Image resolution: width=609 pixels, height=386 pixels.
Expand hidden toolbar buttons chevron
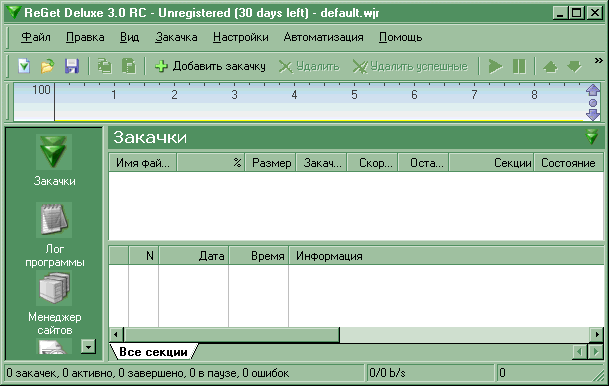599,61
